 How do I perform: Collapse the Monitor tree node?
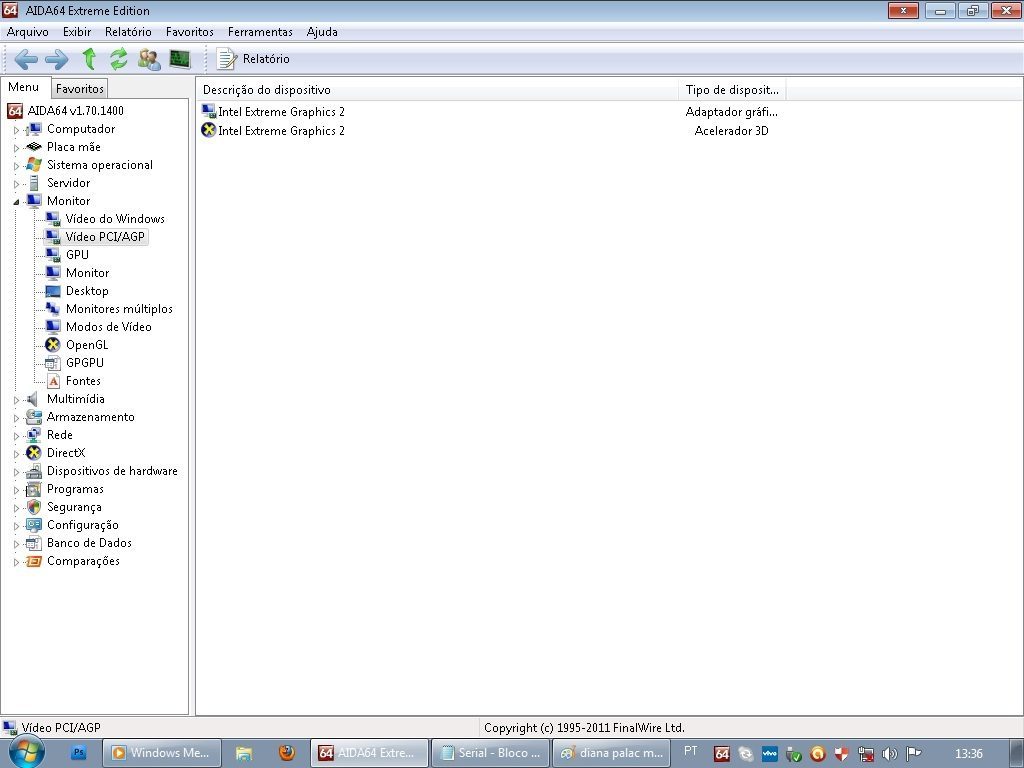16,202
